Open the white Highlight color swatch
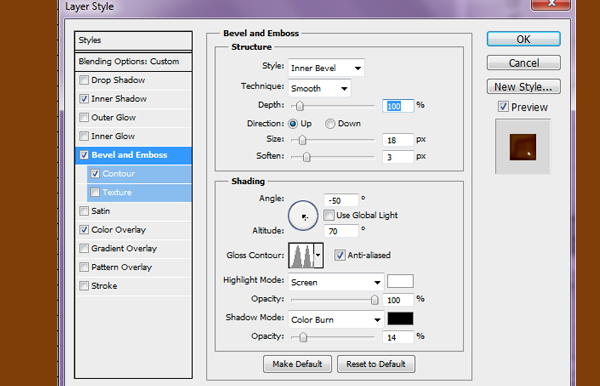The image size is (600, 386). [x=400, y=281]
